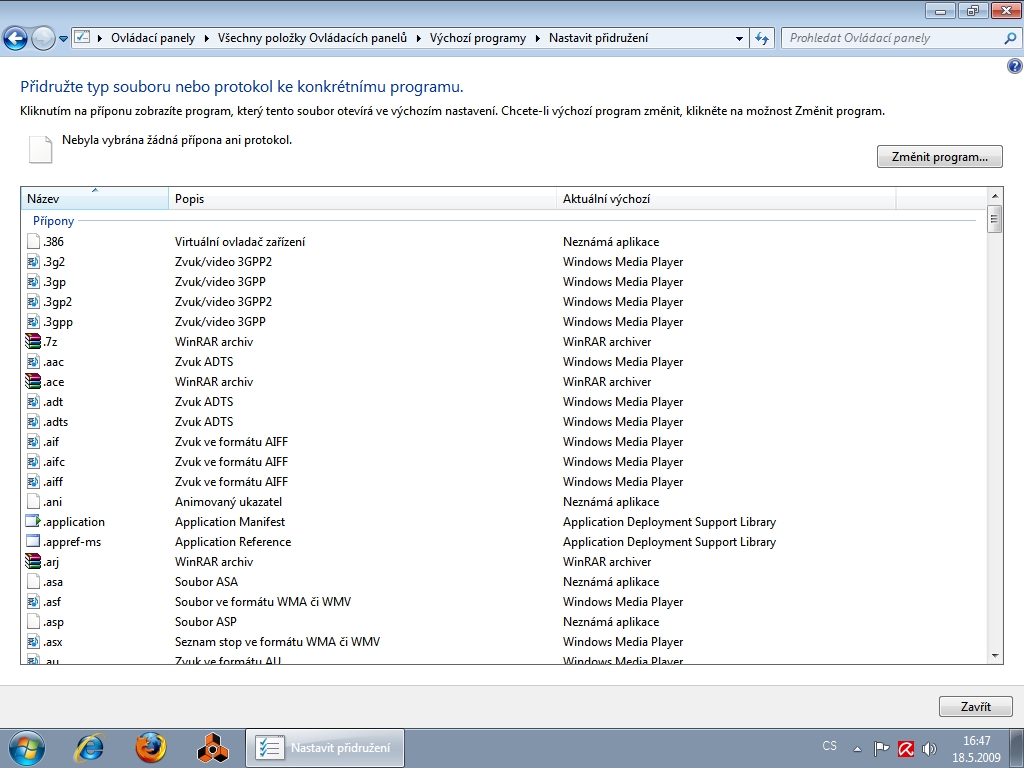
Task: Select the .3gp2 media file icon
Action: point(33,302)
